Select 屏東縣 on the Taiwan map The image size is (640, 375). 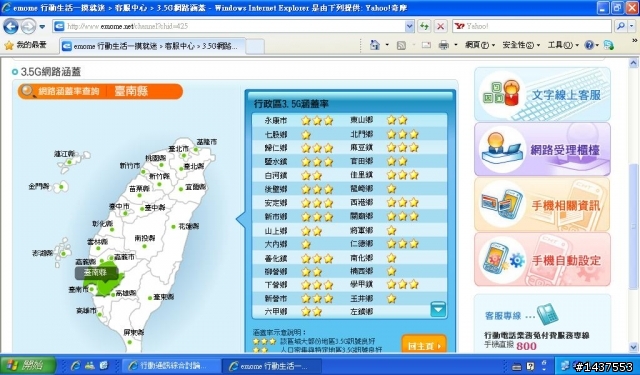pos(133,332)
